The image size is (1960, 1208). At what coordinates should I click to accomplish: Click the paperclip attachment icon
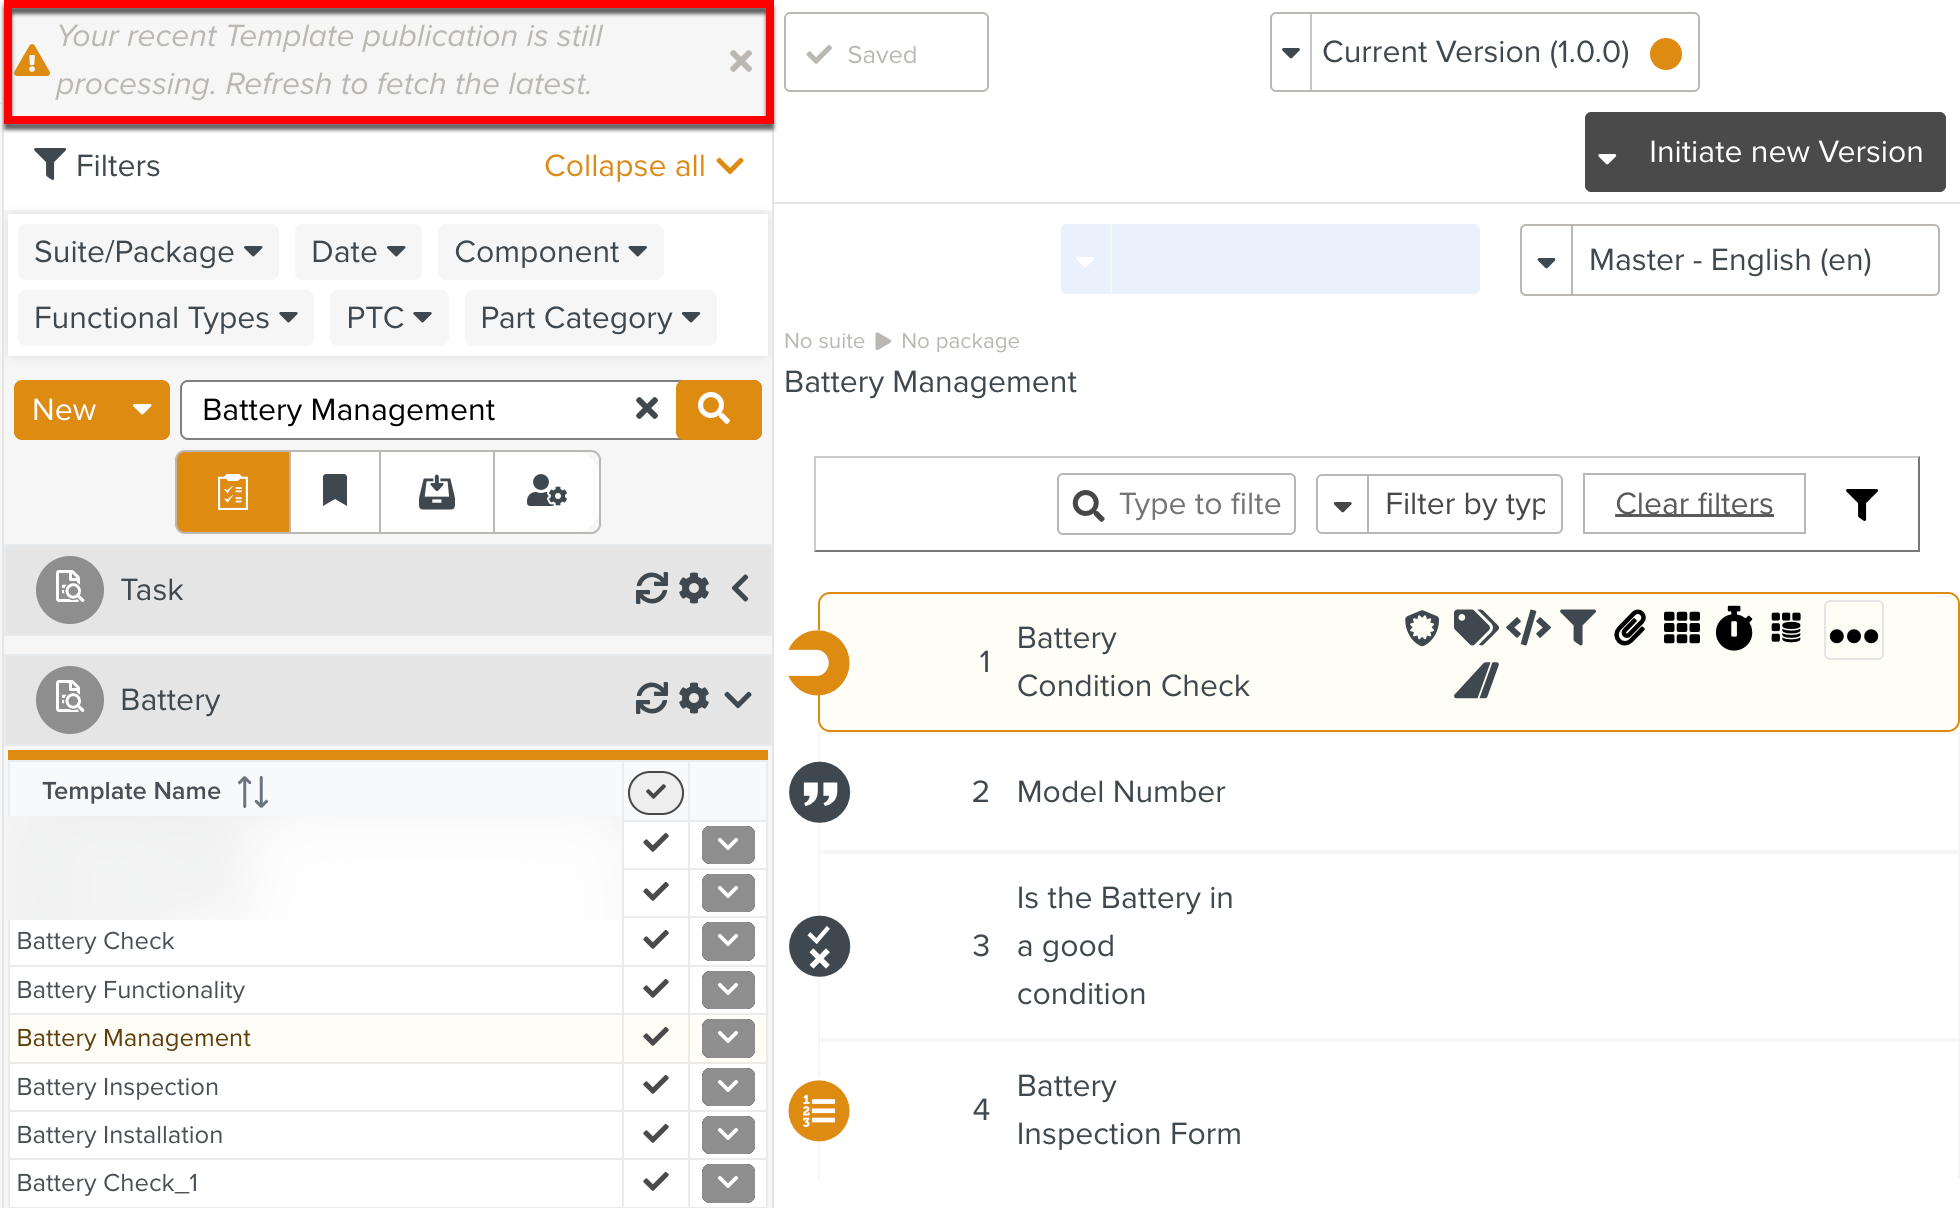1630,628
